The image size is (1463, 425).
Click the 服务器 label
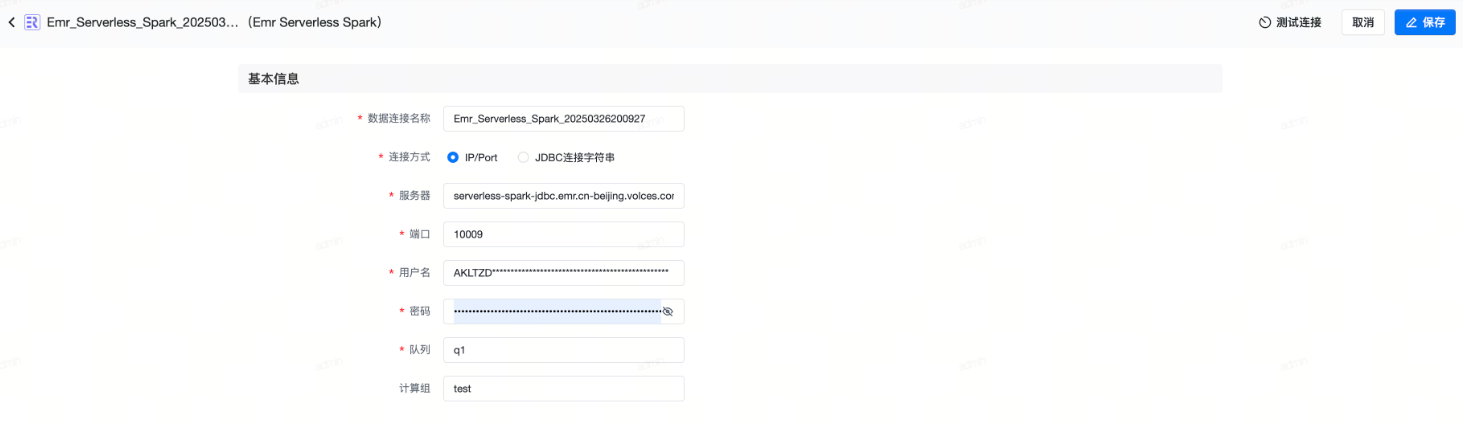point(414,196)
